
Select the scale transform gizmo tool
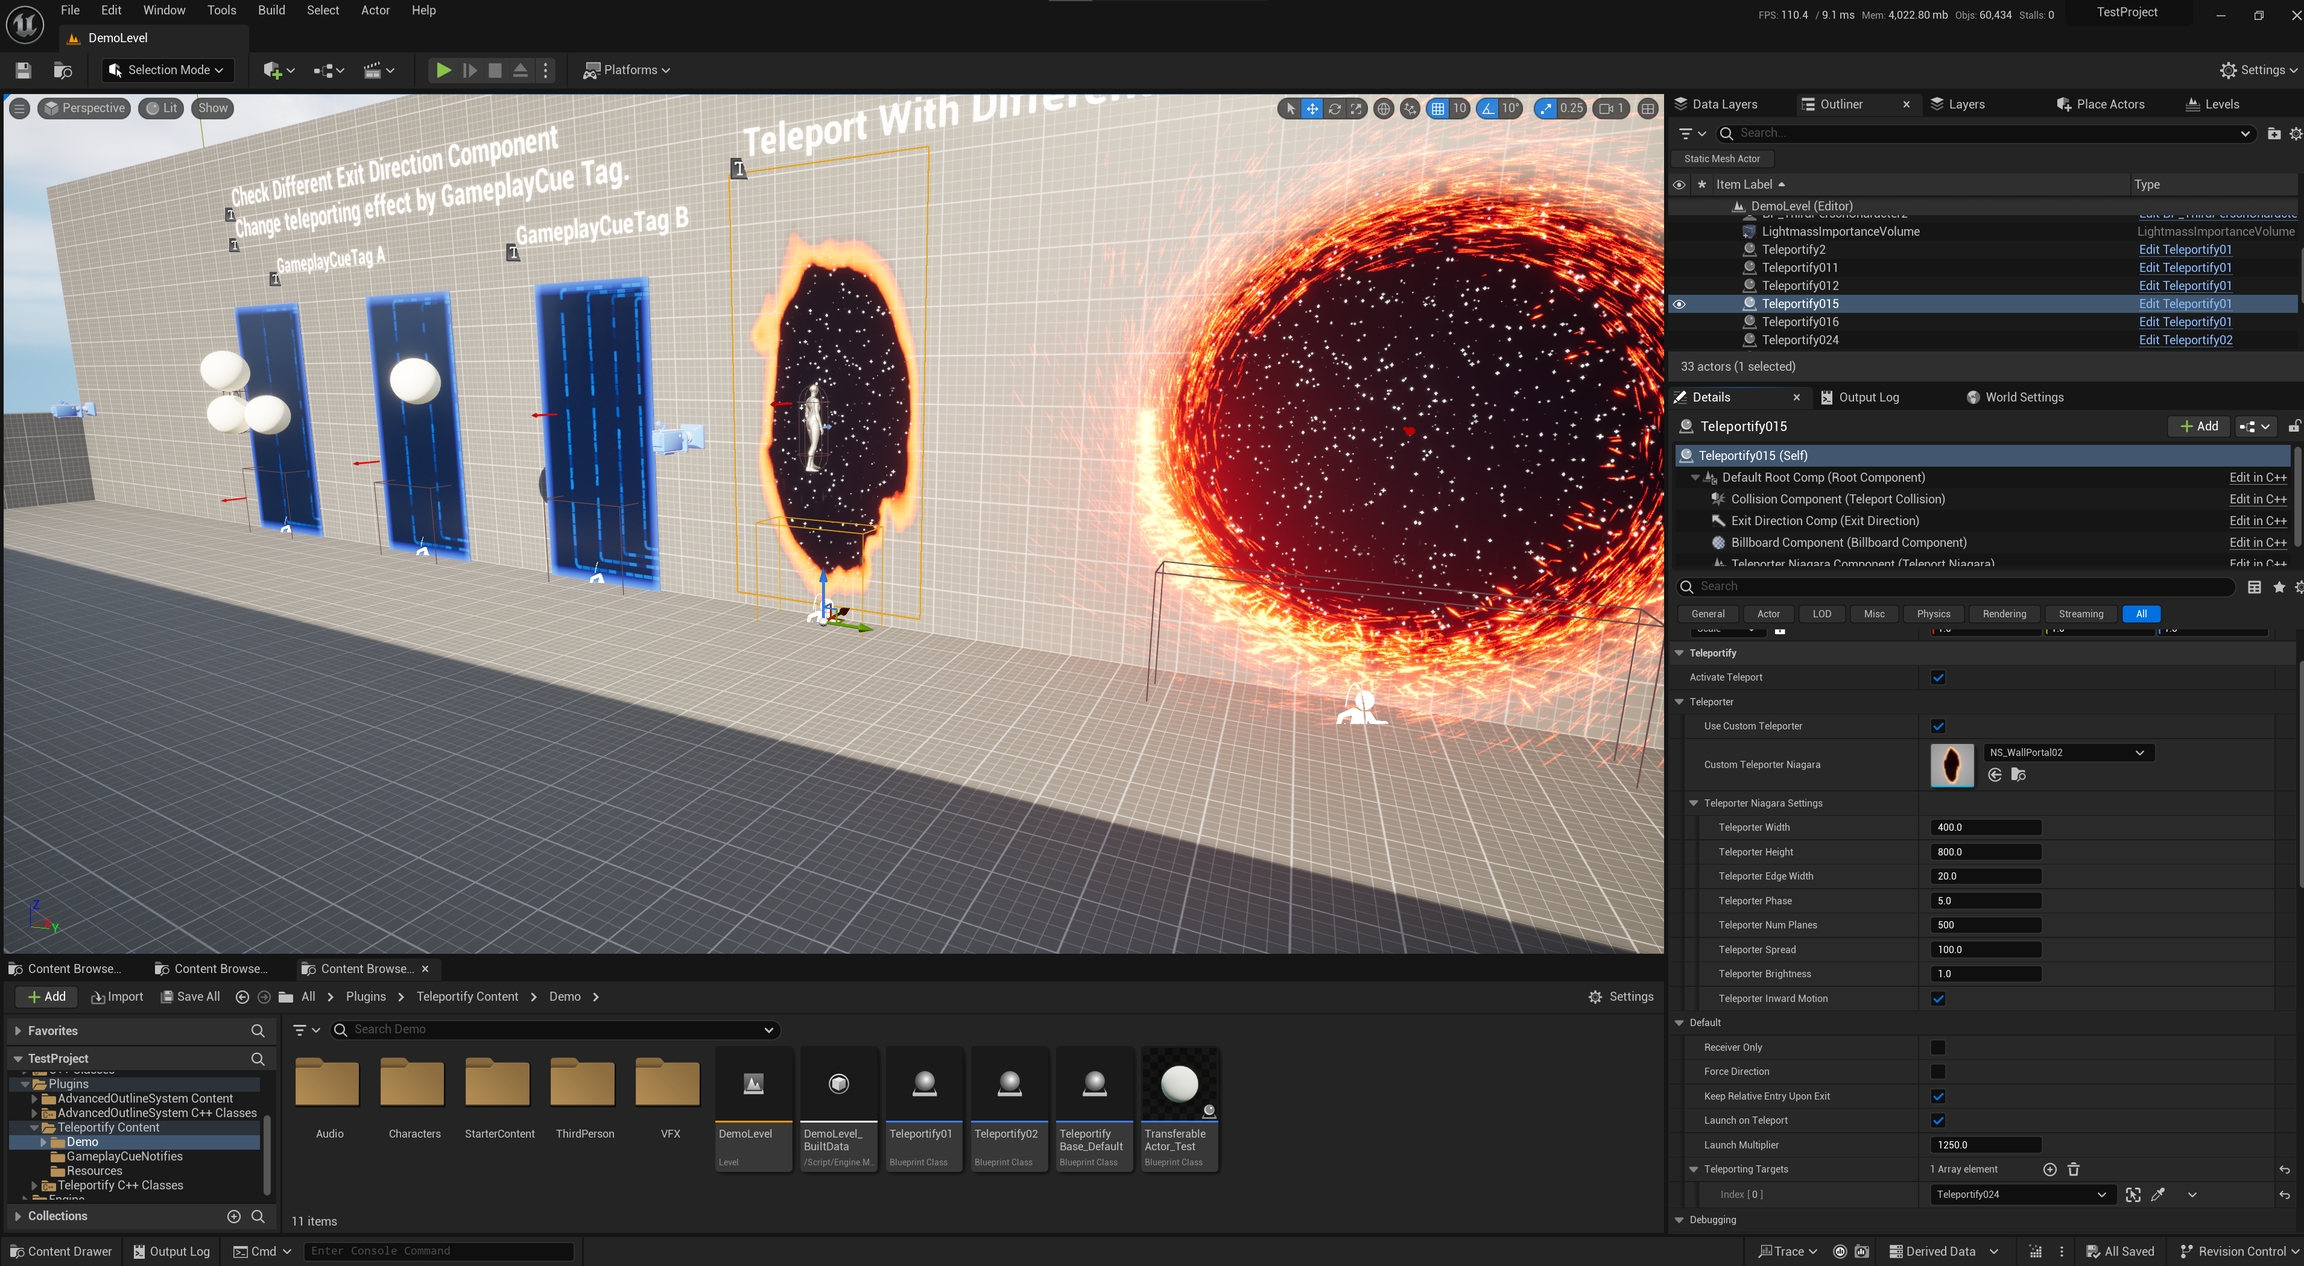[x=1356, y=108]
